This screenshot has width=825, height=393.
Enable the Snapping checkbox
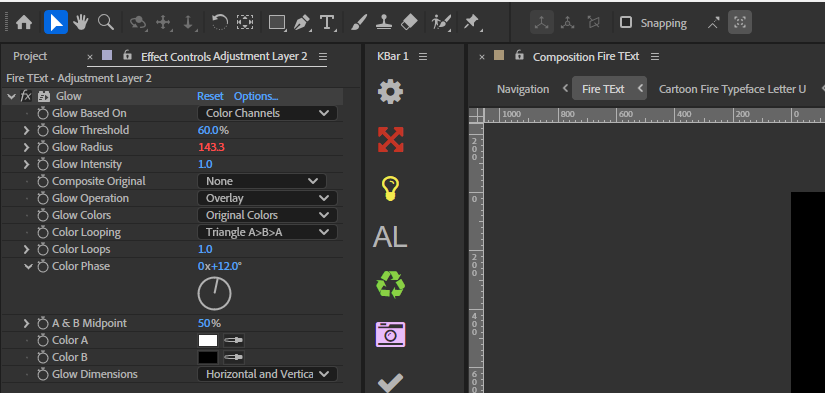pyautogui.click(x=626, y=23)
